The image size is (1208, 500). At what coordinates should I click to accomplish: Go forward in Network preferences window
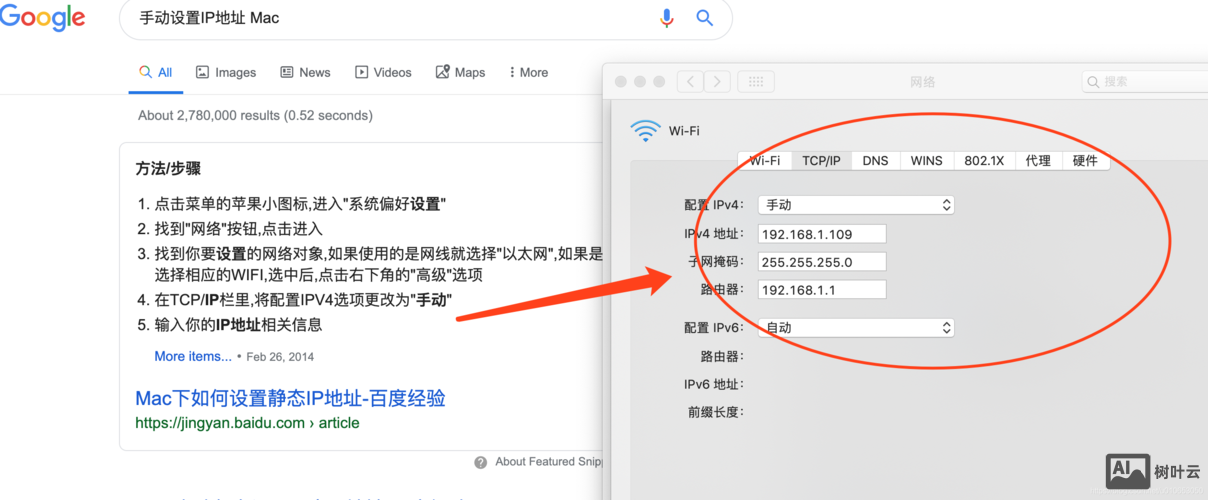pyautogui.click(x=717, y=81)
